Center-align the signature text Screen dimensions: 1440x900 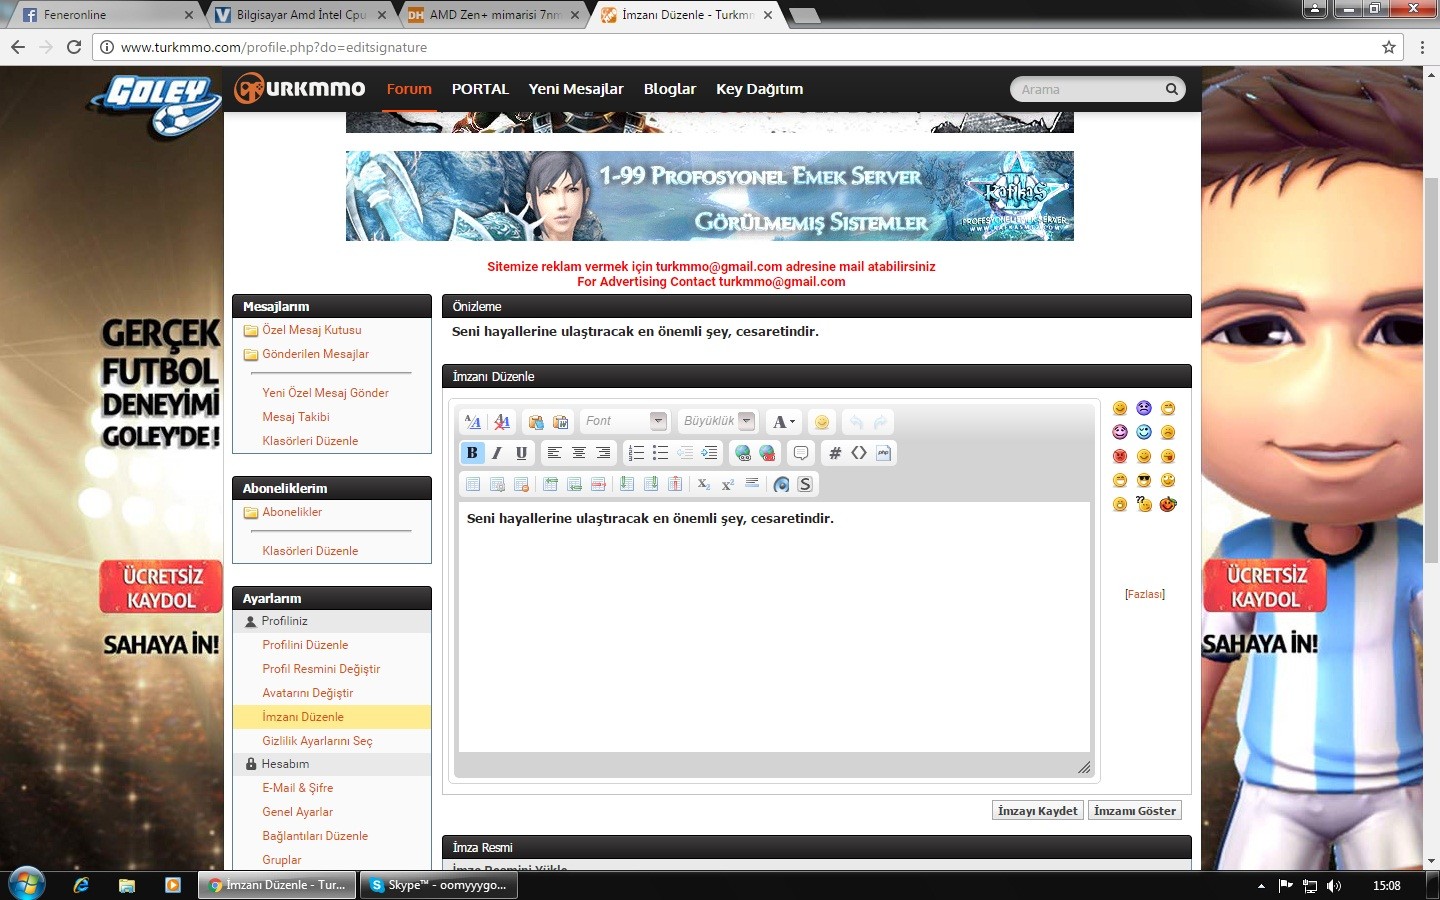point(579,453)
